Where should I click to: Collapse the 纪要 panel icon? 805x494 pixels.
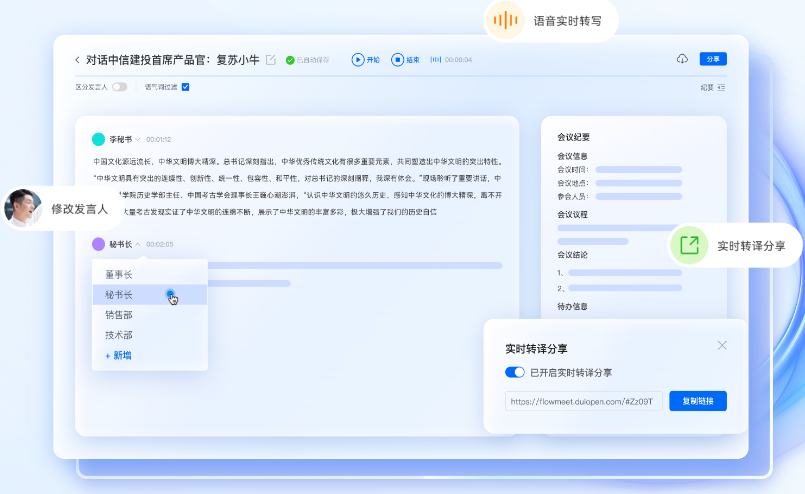click(x=721, y=88)
